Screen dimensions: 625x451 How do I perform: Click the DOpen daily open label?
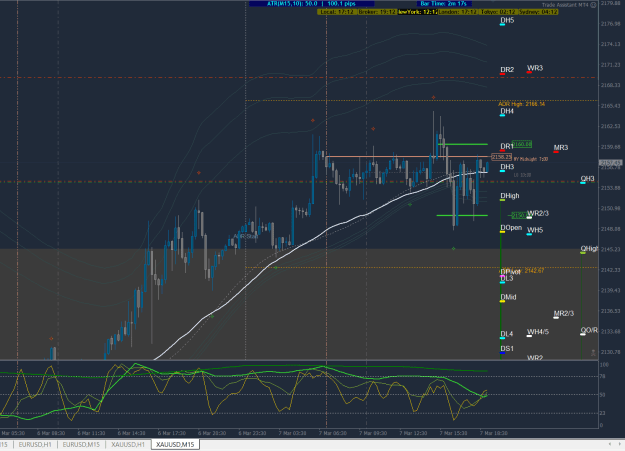(x=511, y=228)
